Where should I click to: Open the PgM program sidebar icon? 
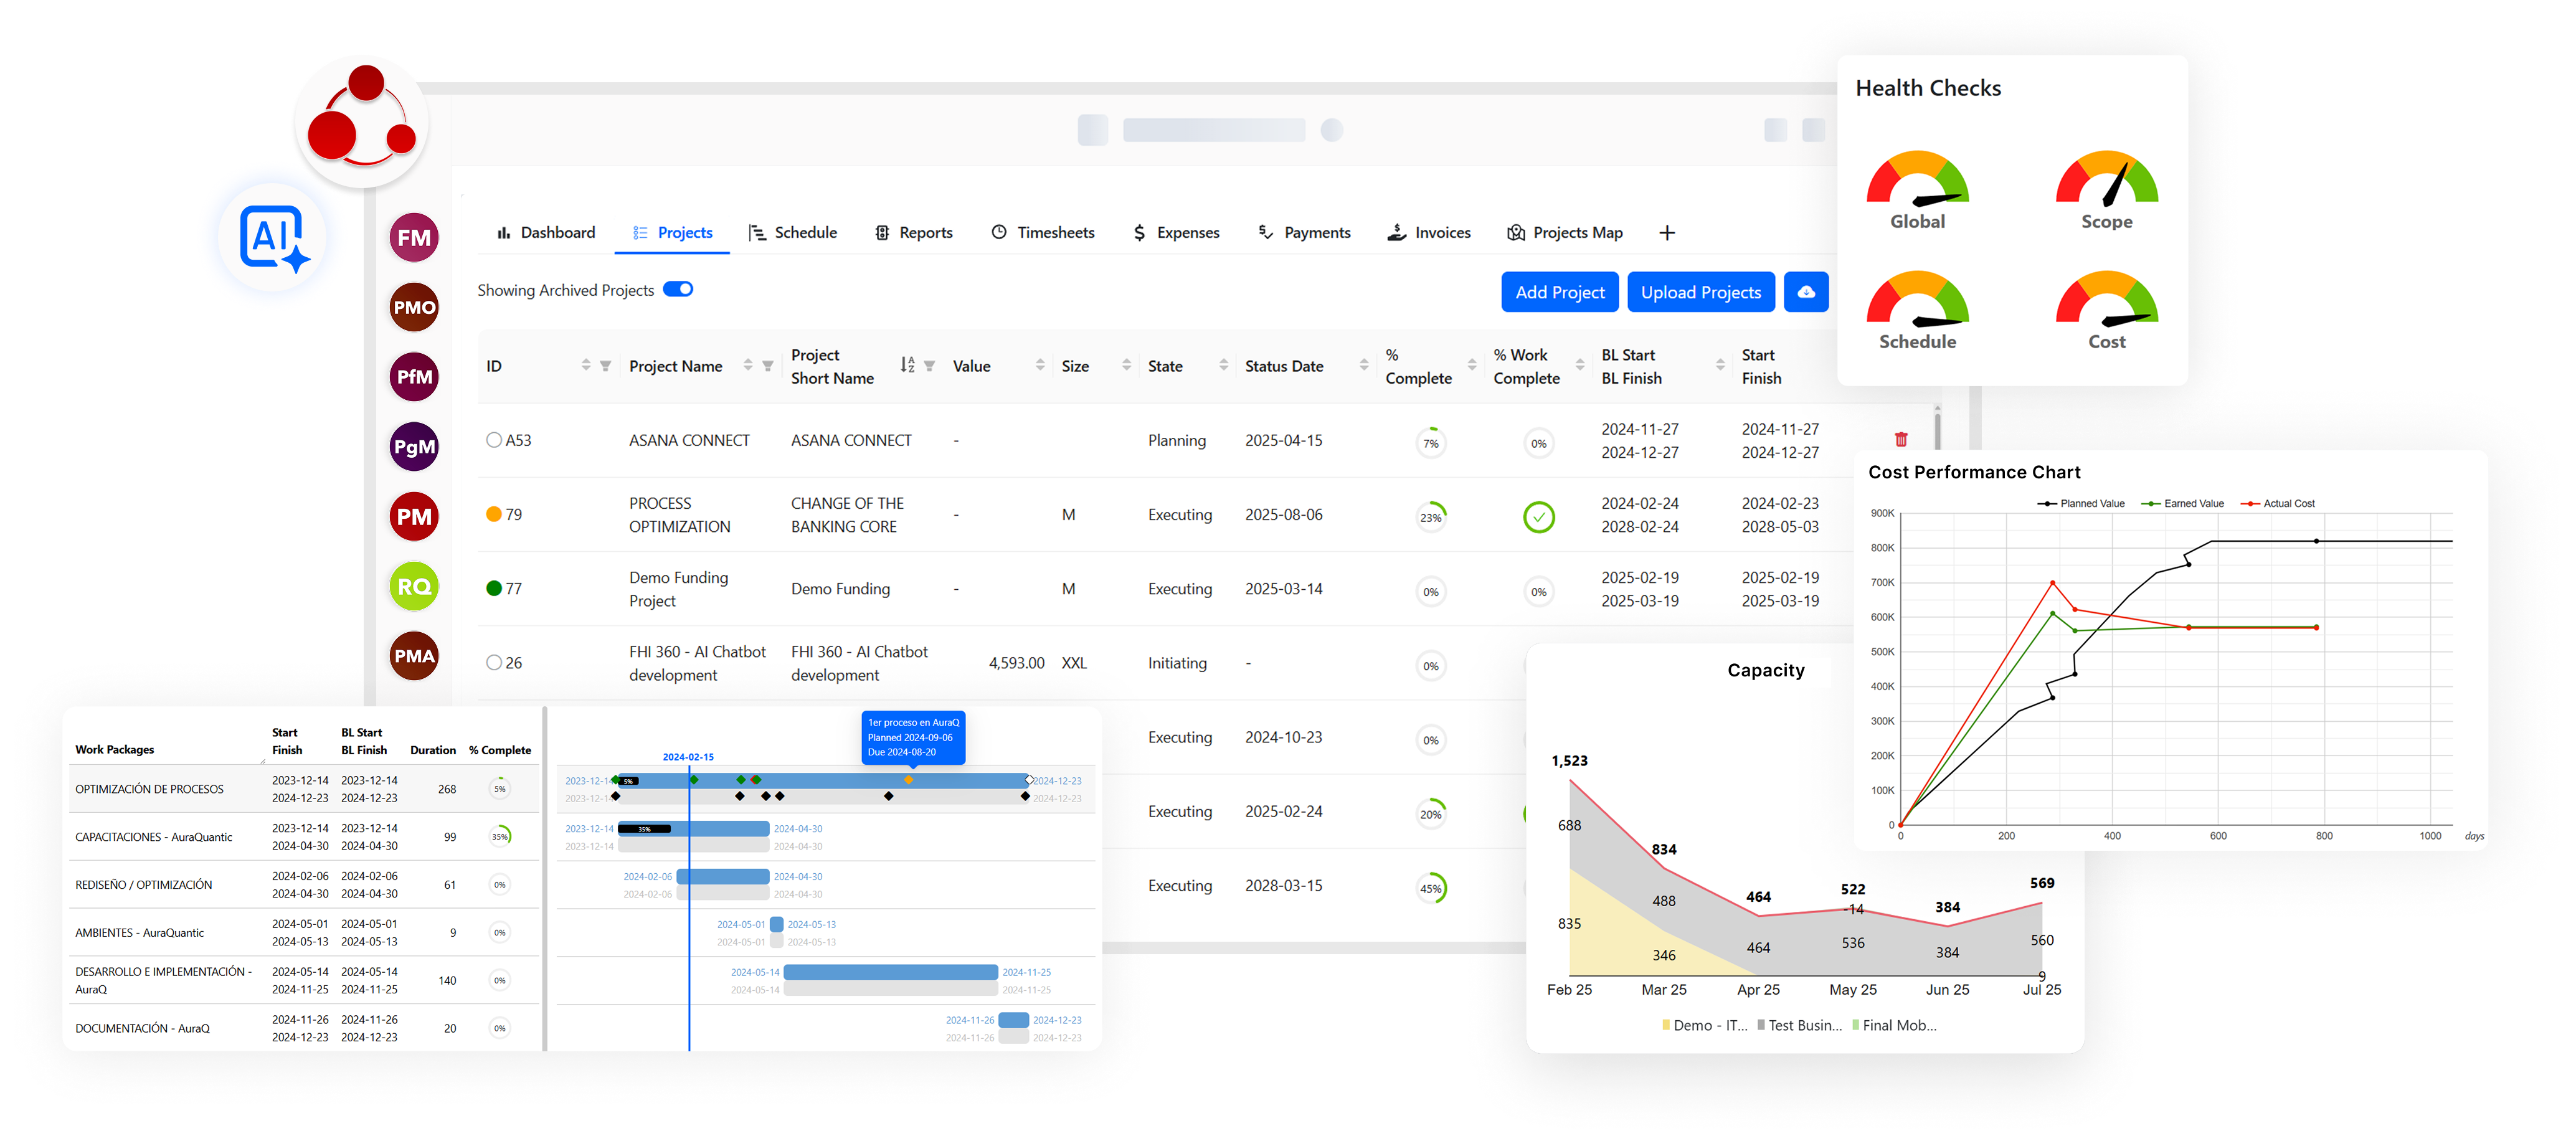[x=414, y=447]
